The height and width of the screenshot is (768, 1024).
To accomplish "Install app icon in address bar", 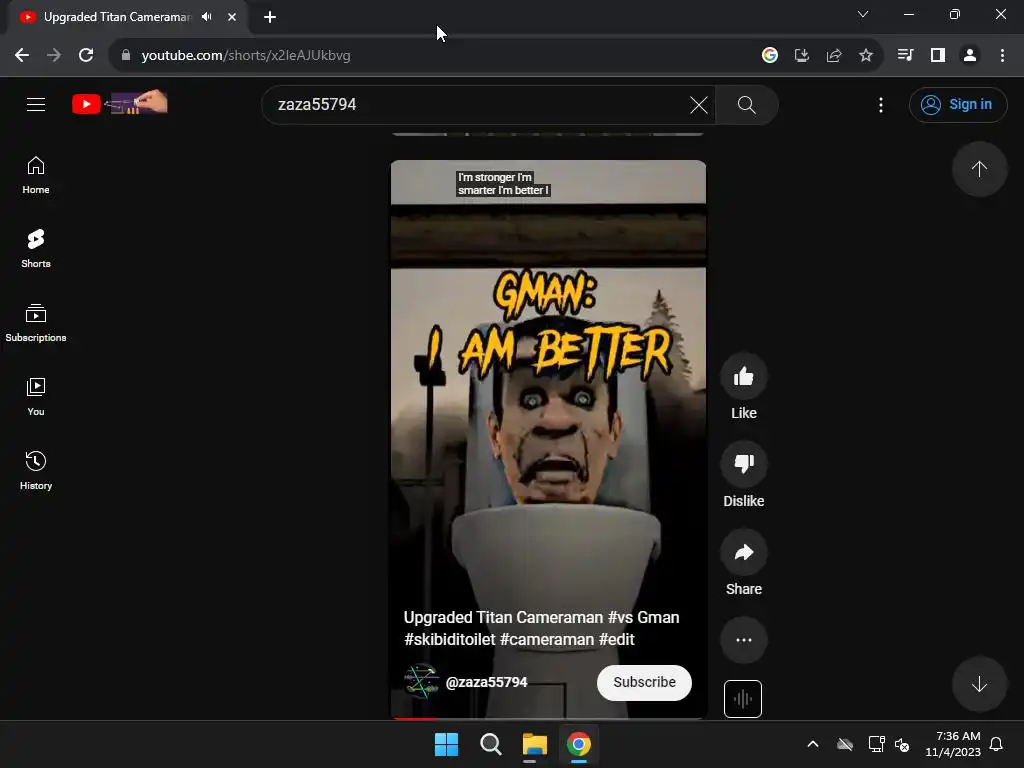I will click(x=802, y=56).
